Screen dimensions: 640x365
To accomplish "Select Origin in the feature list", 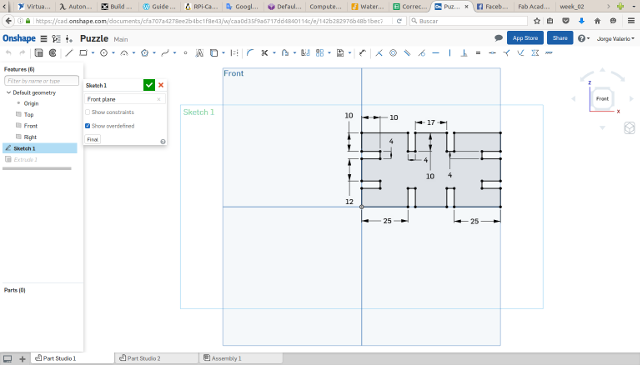I will pos(31,103).
